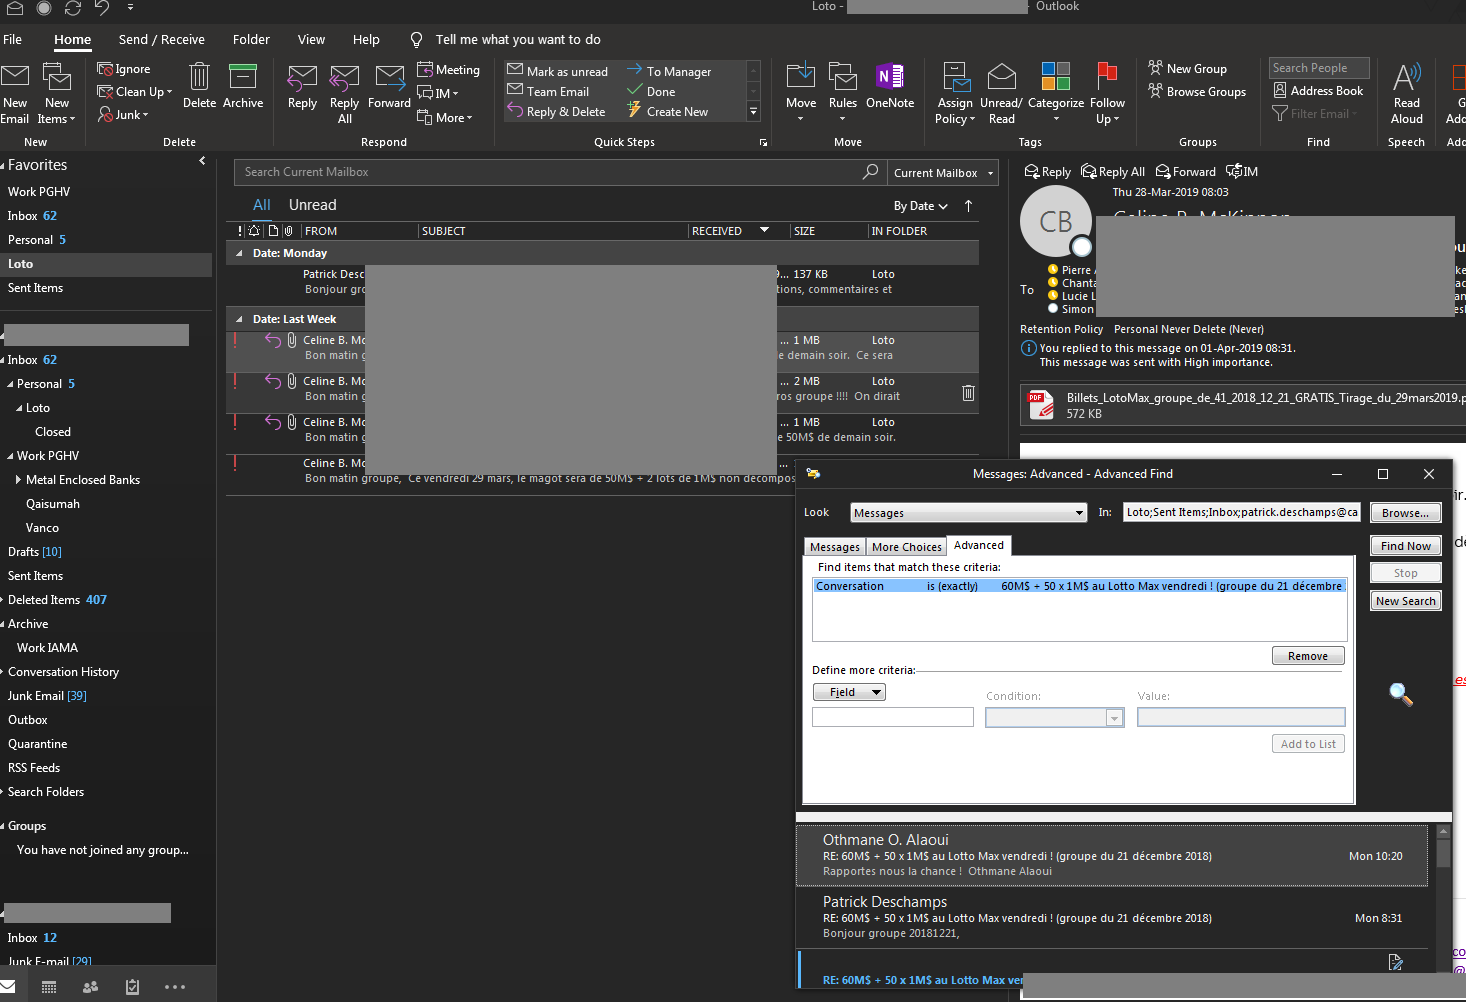Select the Messages tab in Advanced Find
The height and width of the screenshot is (1002, 1466).
(x=835, y=547)
